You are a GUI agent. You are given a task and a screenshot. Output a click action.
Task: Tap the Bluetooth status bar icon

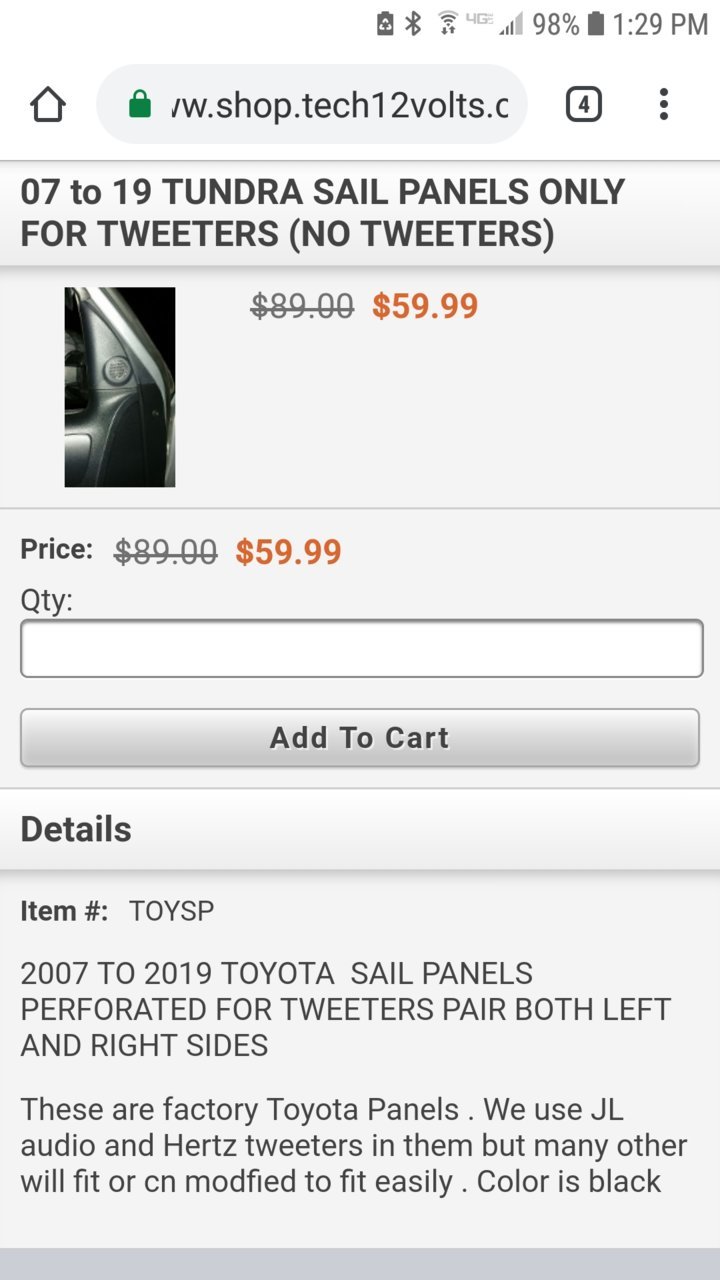point(413,24)
